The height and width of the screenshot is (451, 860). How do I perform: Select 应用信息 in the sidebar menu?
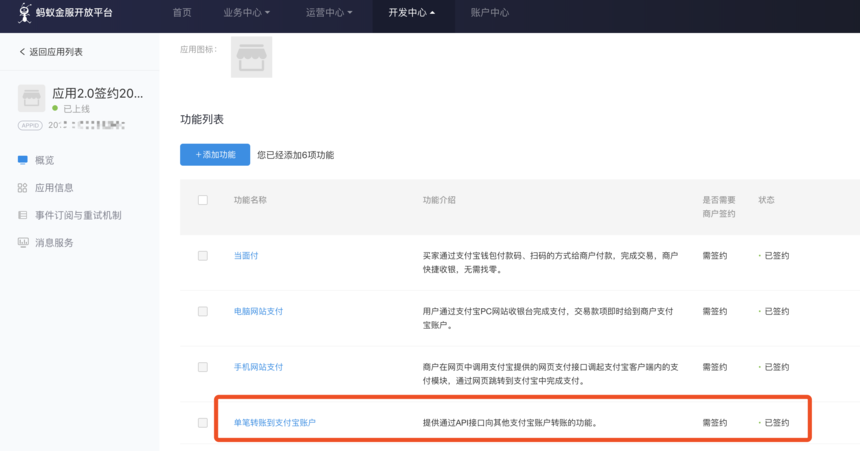pos(54,188)
